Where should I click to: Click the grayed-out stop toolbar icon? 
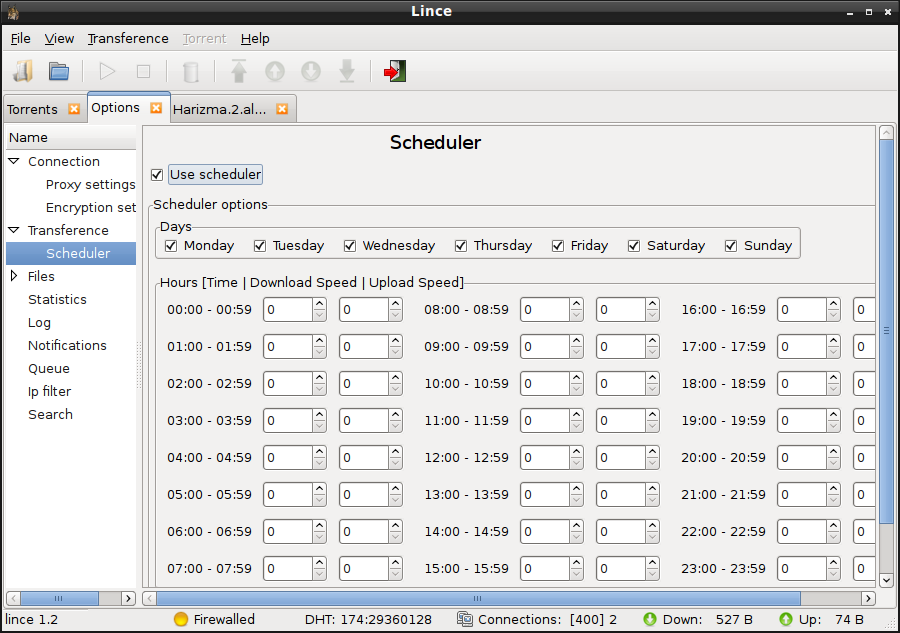143,72
